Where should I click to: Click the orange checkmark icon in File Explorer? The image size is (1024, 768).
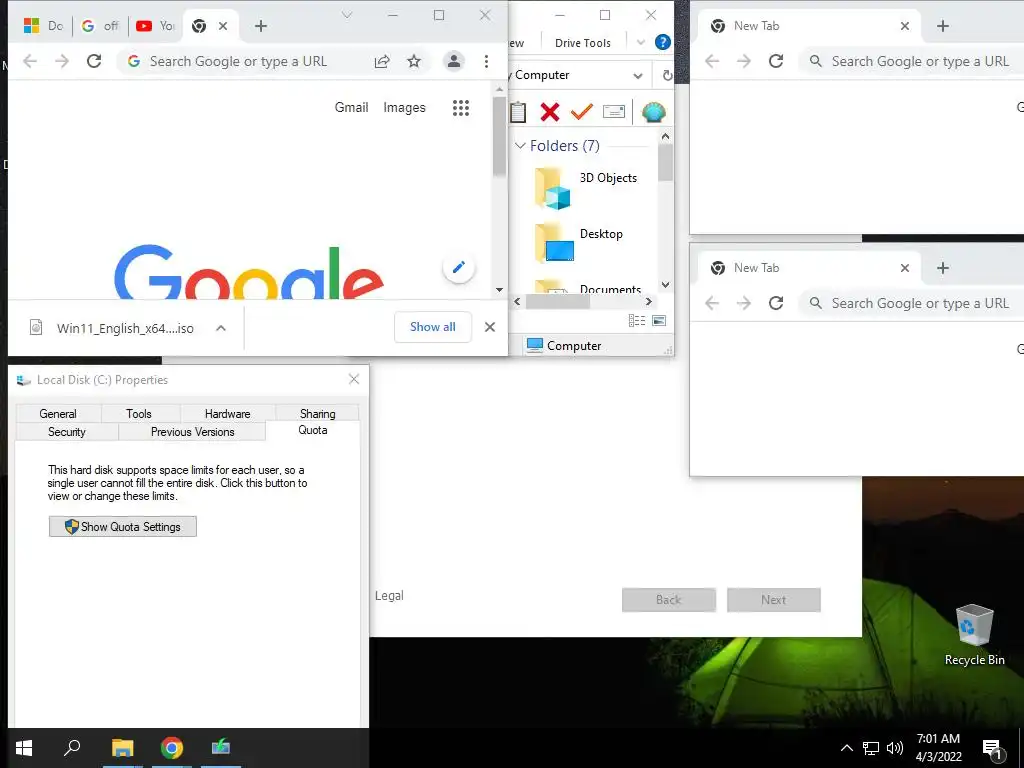(x=581, y=112)
